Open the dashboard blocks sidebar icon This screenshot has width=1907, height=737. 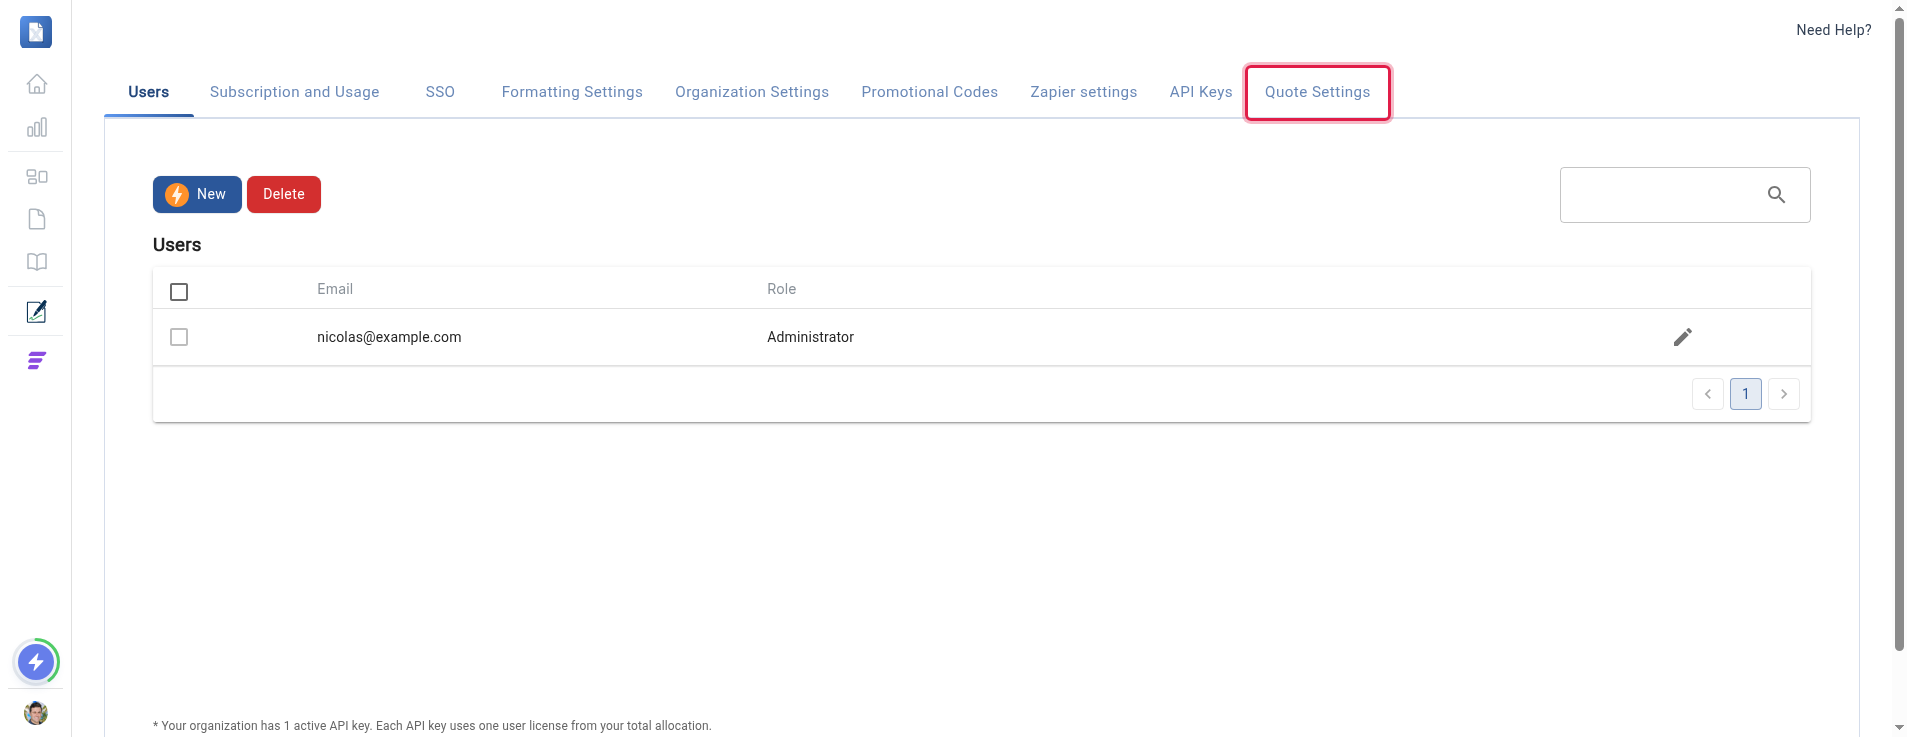[37, 177]
